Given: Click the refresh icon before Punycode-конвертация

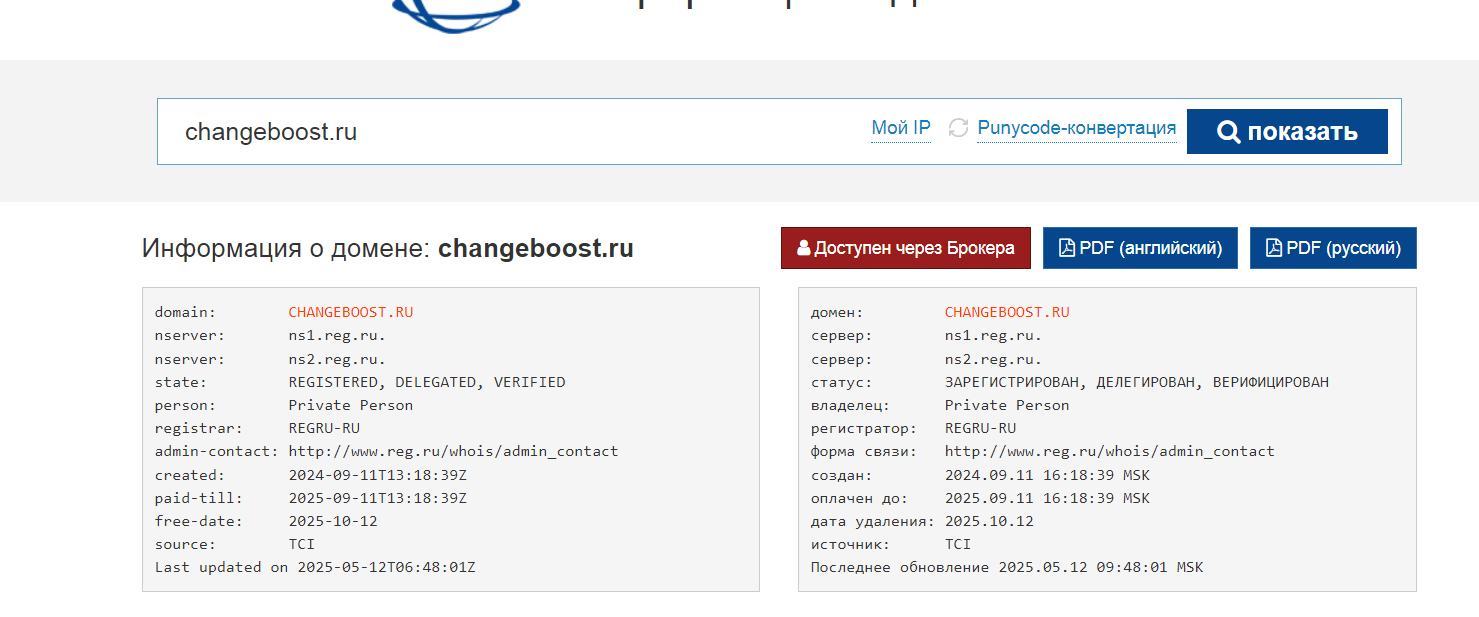Looking at the screenshot, I should click(x=958, y=128).
